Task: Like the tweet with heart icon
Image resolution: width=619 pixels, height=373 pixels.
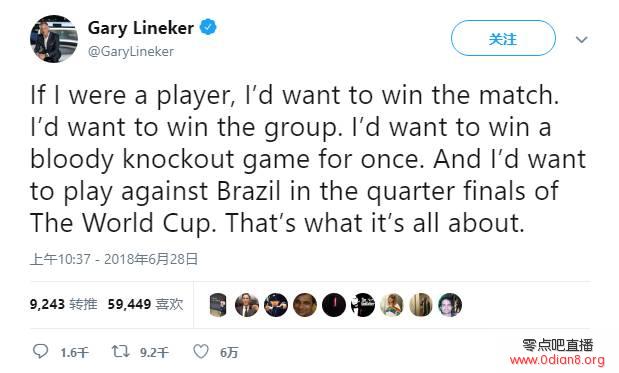Action: tap(201, 351)
